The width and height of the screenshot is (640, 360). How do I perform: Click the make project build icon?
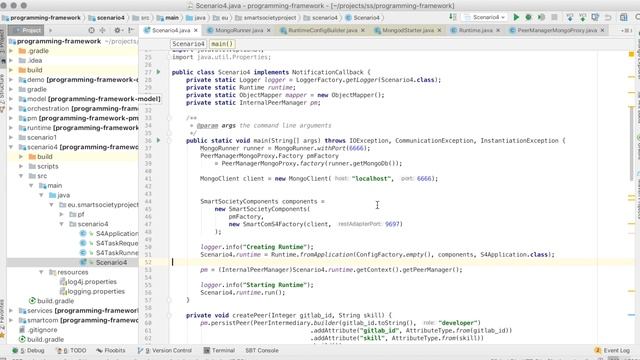pos(453,17)
